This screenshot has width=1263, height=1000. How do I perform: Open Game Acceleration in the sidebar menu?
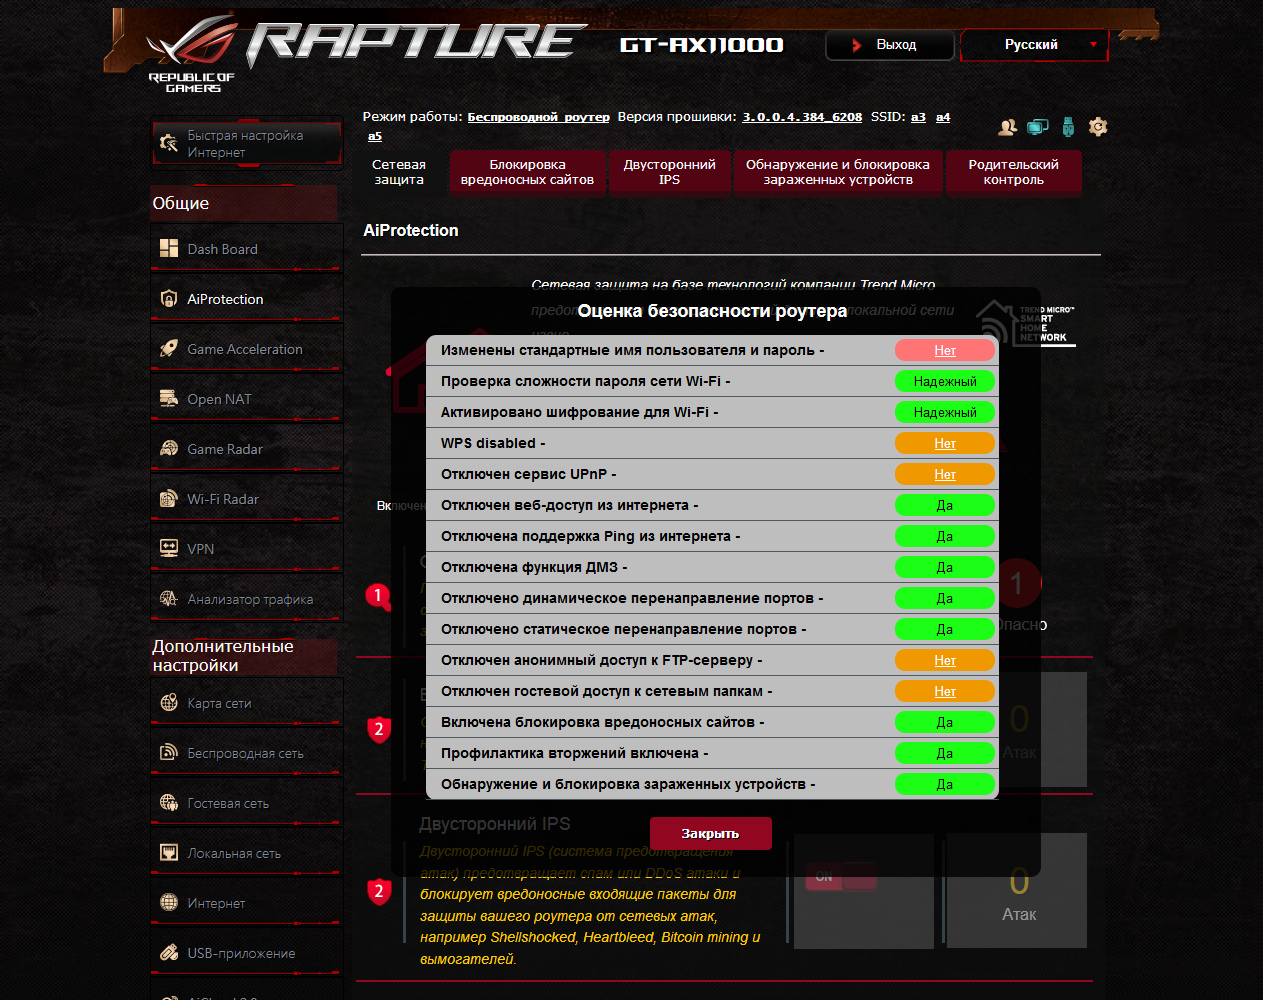(246, 349)
